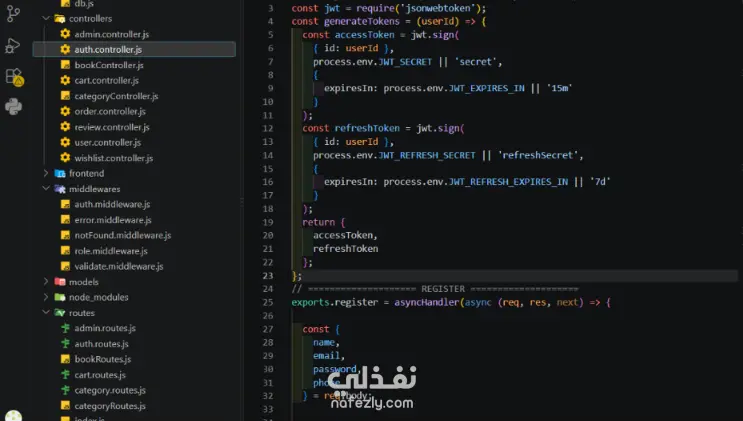Expand the node_modules folder

pyautogui.click(x=46, y=297)
